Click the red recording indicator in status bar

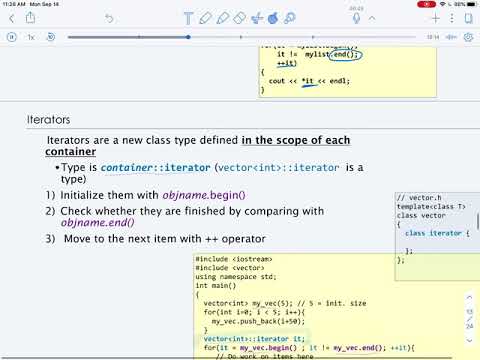[426, 4]
